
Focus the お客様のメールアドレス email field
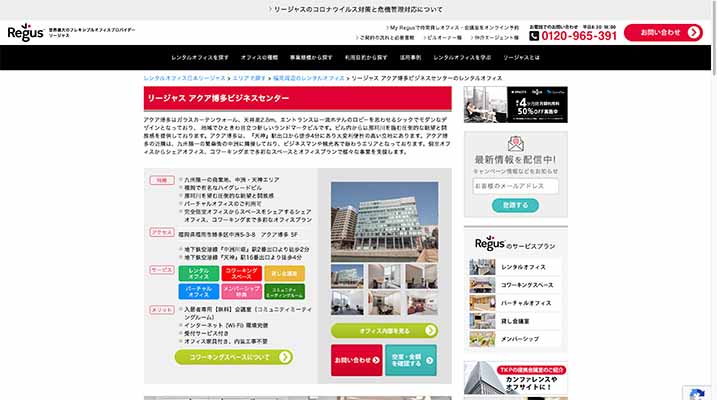(x=516, y=186)
